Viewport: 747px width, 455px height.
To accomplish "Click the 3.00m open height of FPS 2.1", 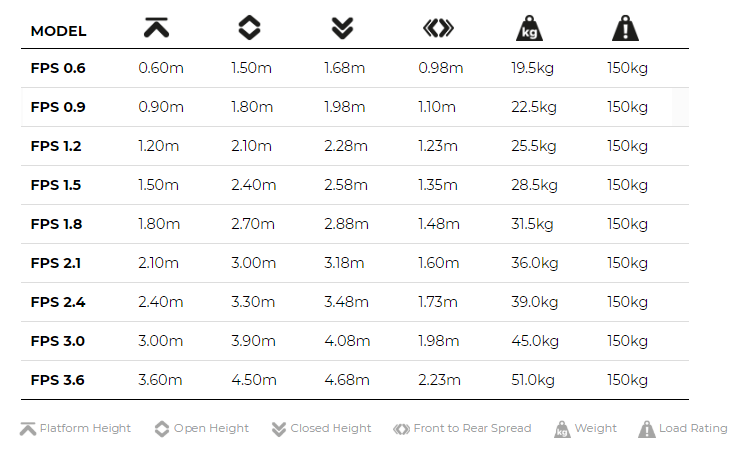I will click(253, 263).
